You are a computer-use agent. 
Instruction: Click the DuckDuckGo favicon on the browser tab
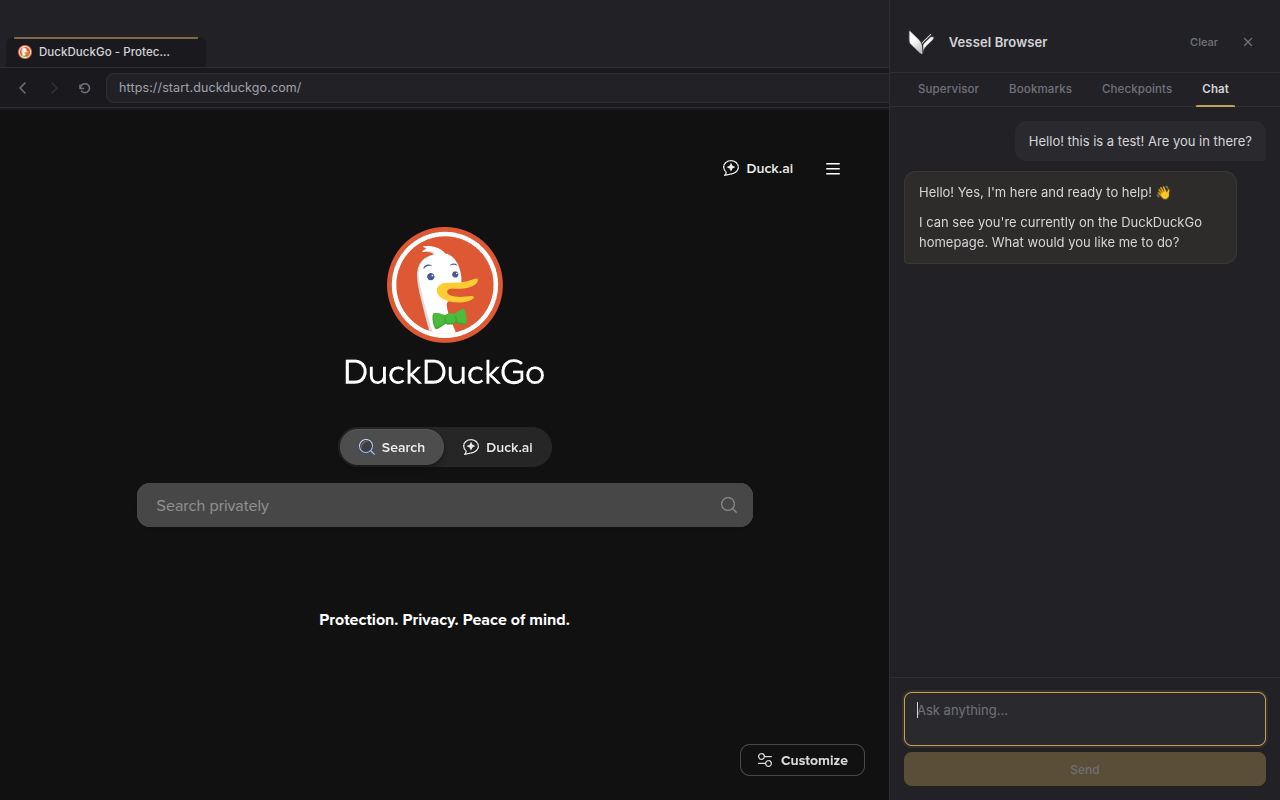coord(24,51)
